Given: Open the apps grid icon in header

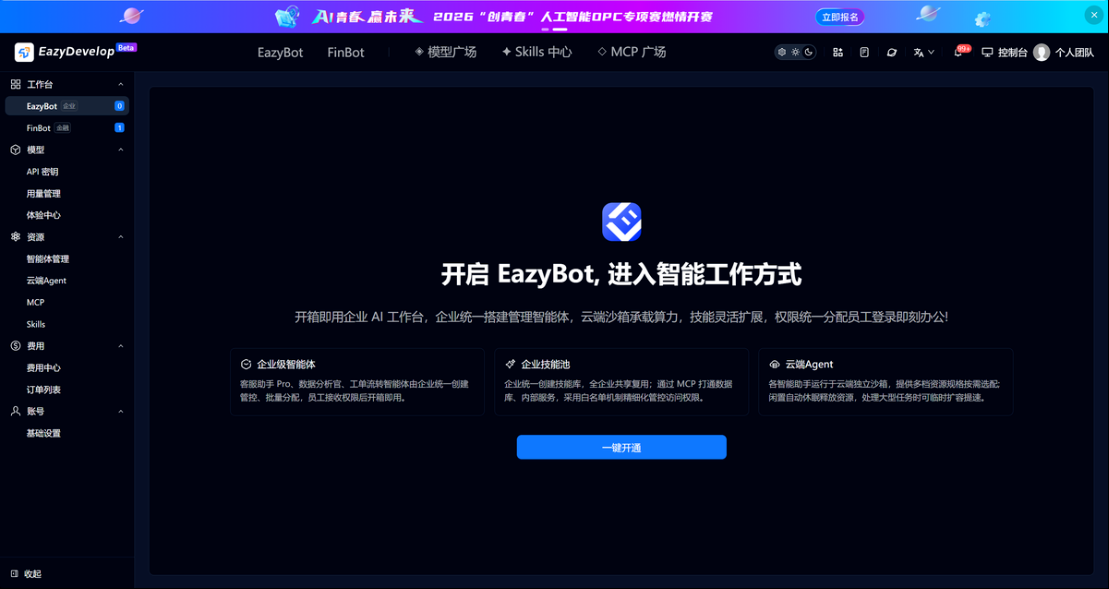Looking at the screenshot, I should click(838, 52).
